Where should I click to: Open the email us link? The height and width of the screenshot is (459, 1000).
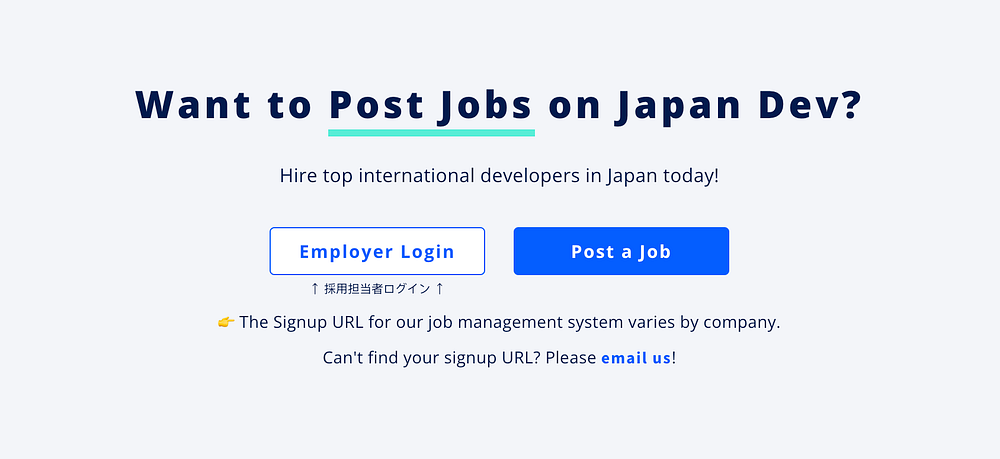coord(636,358)
